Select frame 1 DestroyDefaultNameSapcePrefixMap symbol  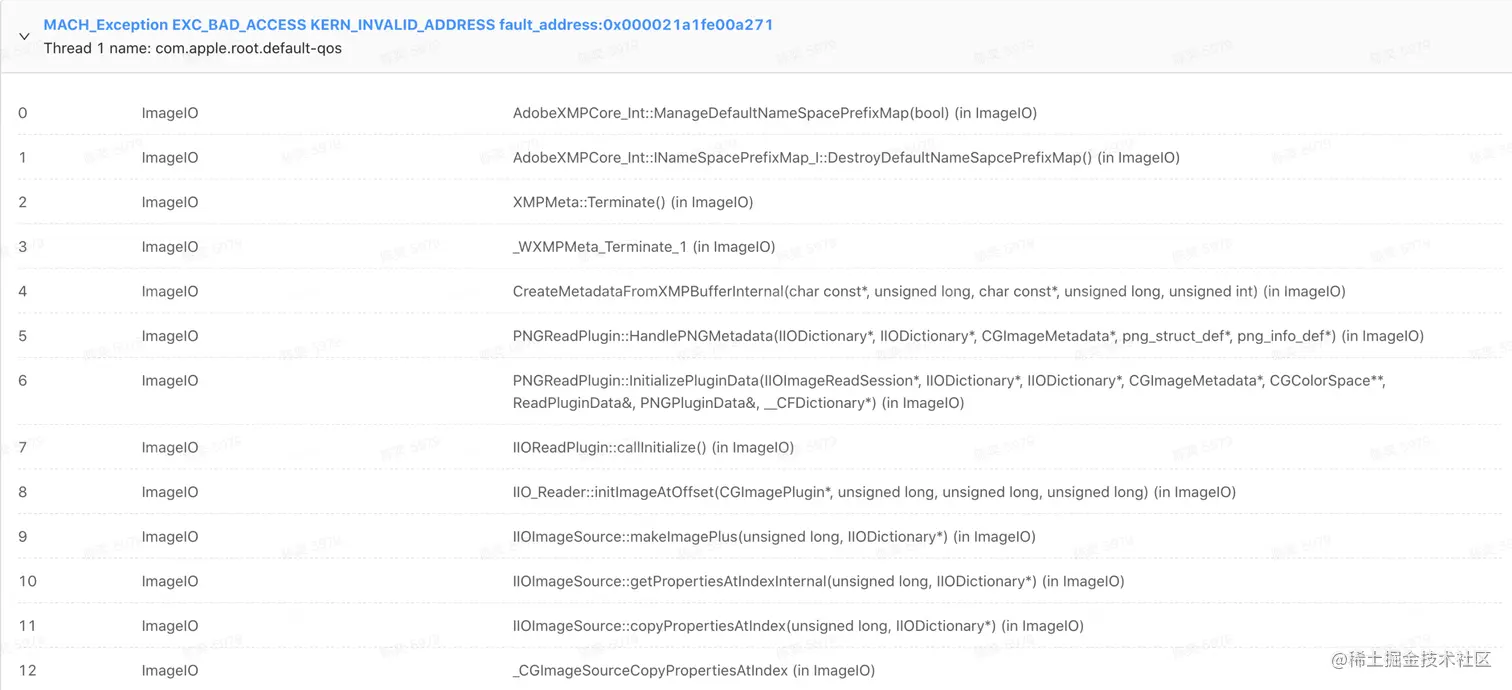click(846, 157)
